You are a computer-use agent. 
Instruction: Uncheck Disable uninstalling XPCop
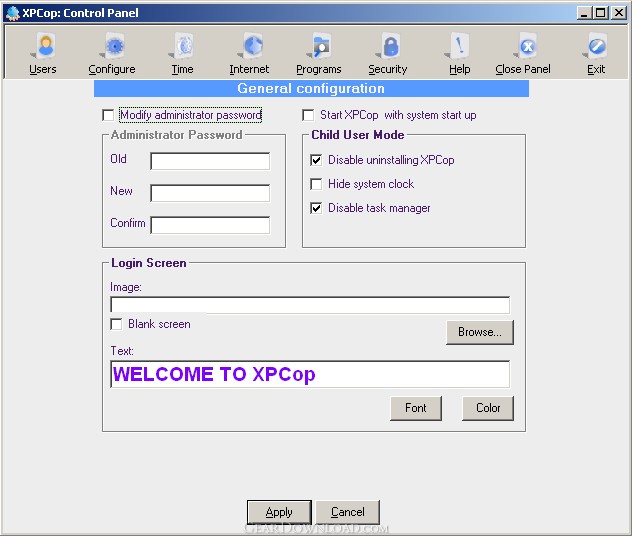tap(316, 160)
